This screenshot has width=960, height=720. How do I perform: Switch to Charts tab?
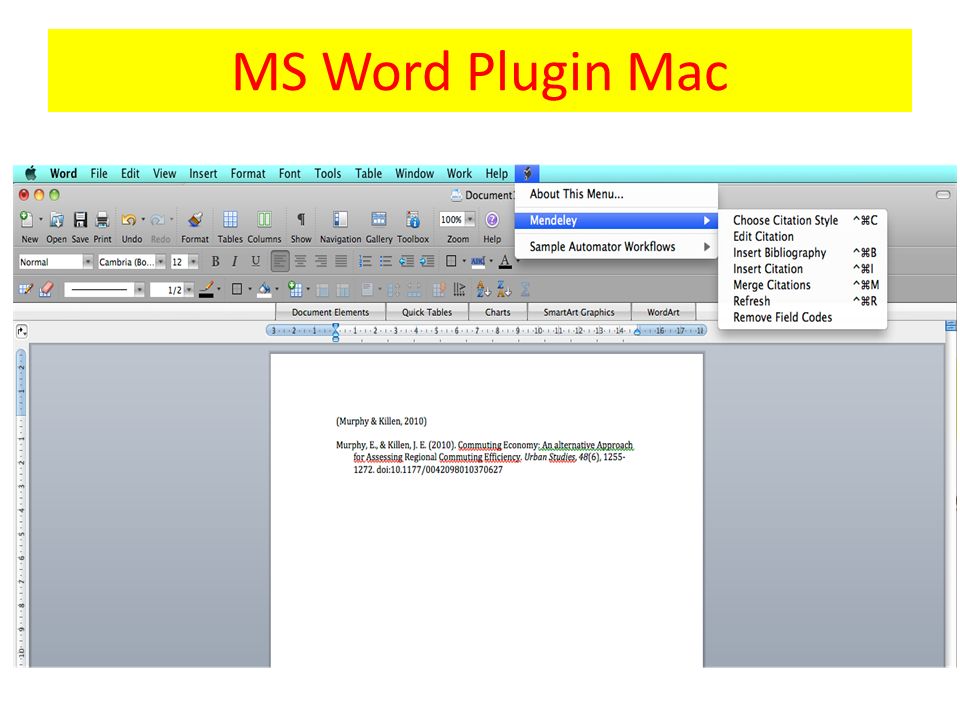tap(498, 312)
